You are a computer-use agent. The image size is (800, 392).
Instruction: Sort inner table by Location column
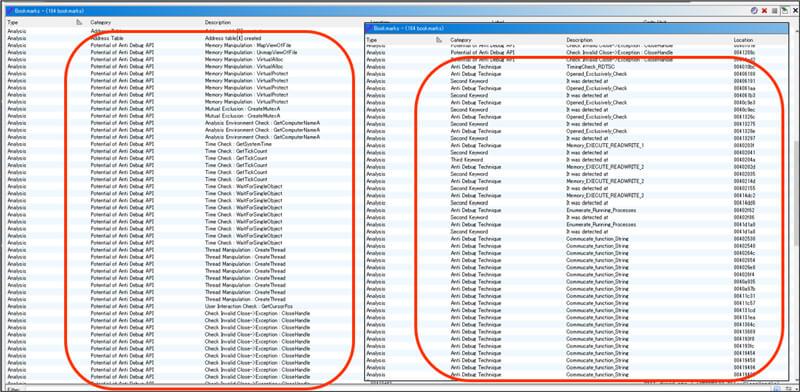point(743,40)
